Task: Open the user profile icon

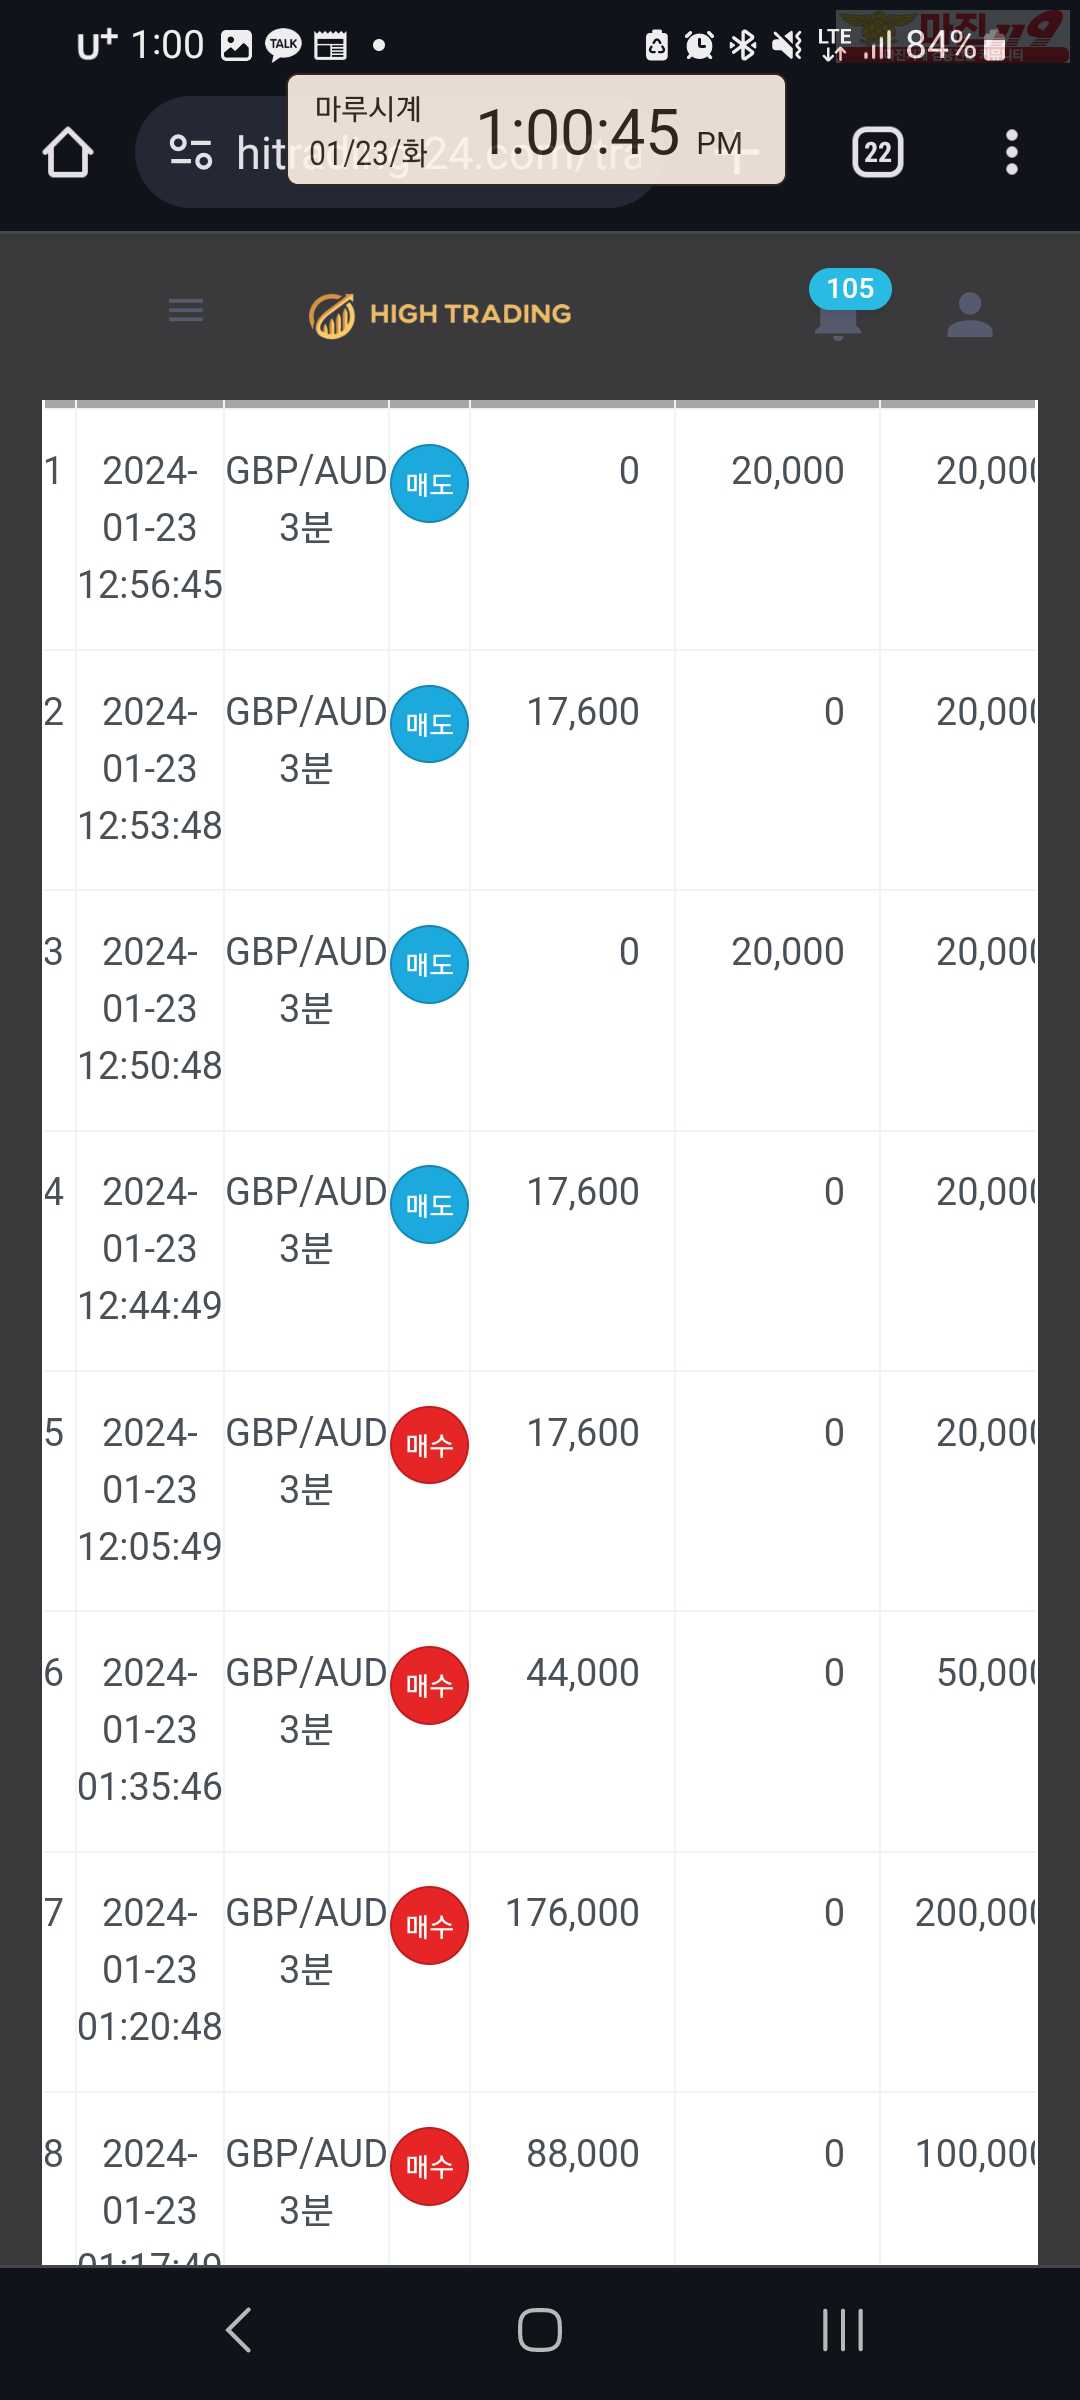Action: pos(969,314)
